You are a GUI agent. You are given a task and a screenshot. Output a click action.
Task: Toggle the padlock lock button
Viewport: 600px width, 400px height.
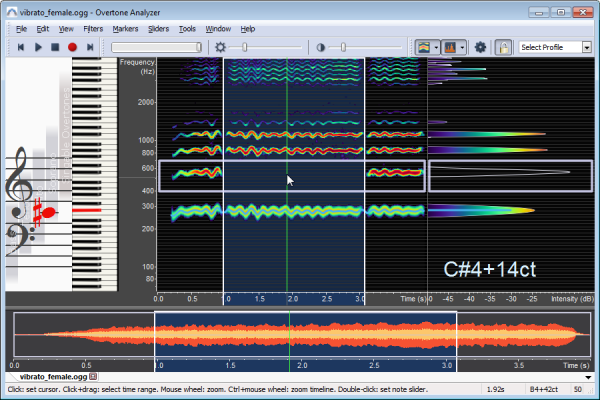(x=504, y=47)
